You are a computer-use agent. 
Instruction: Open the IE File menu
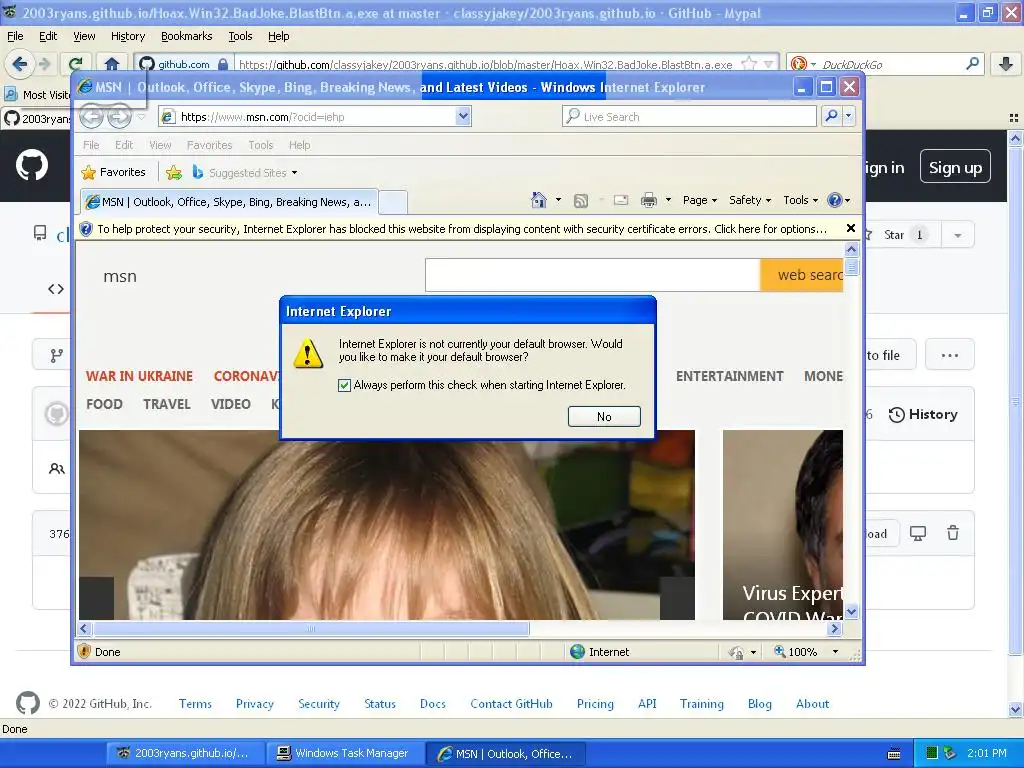91,145
